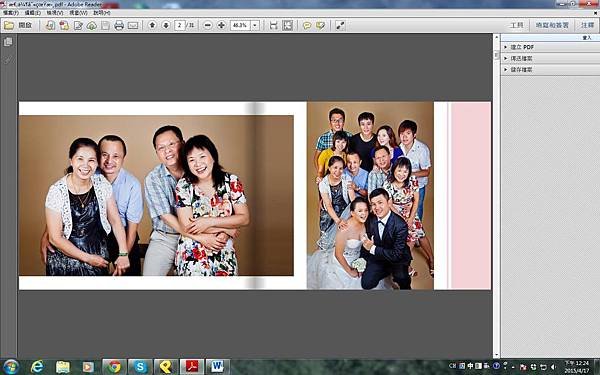Viewport: 600px width, 375px height.
Task: Open the Window (視窗) menu
Action: click(x=78, y=13)
